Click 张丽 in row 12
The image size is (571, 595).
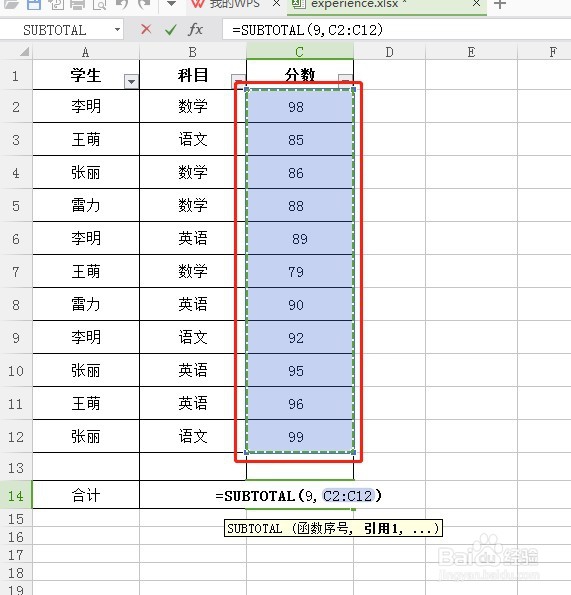coord(86,436)
